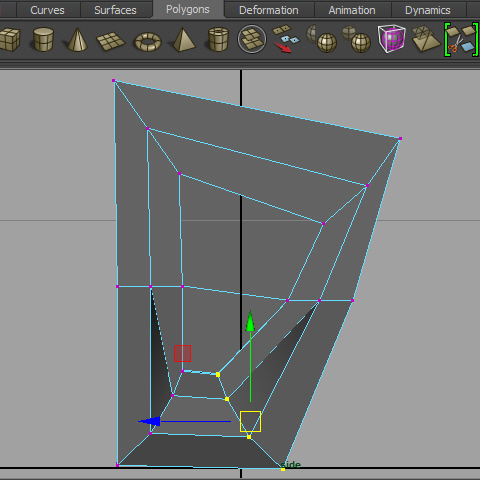Create a polygon torus primitive

[x=148, y=42]
